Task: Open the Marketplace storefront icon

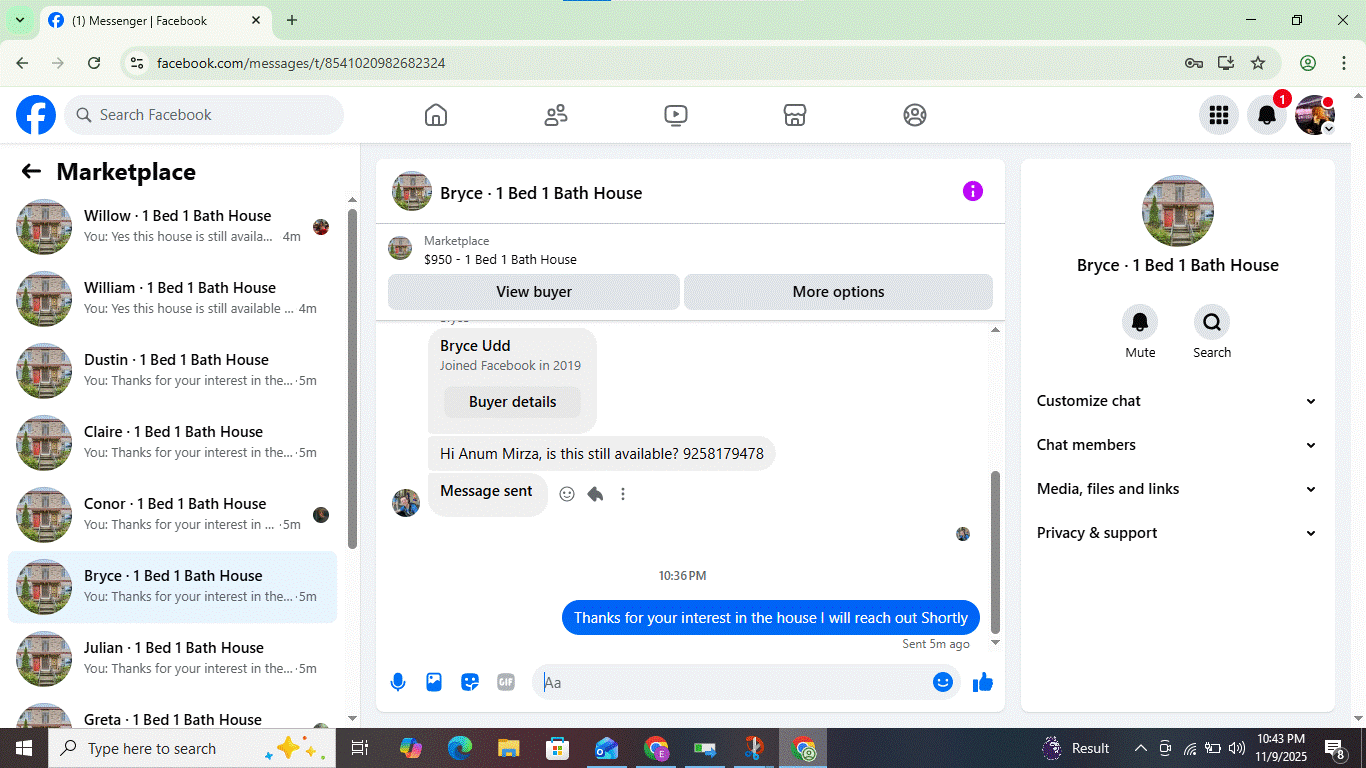Action: [x=795, y=115]
